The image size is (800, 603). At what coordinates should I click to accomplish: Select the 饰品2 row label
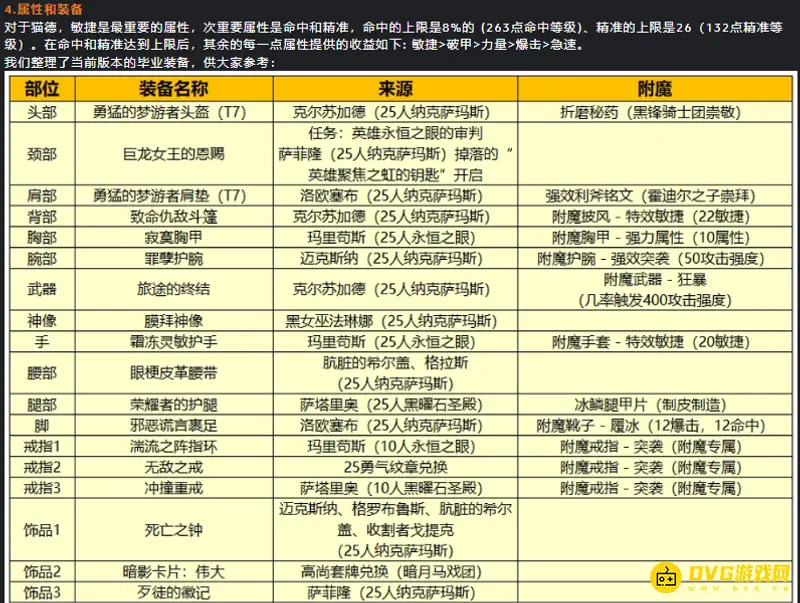(x=42, y=572)
